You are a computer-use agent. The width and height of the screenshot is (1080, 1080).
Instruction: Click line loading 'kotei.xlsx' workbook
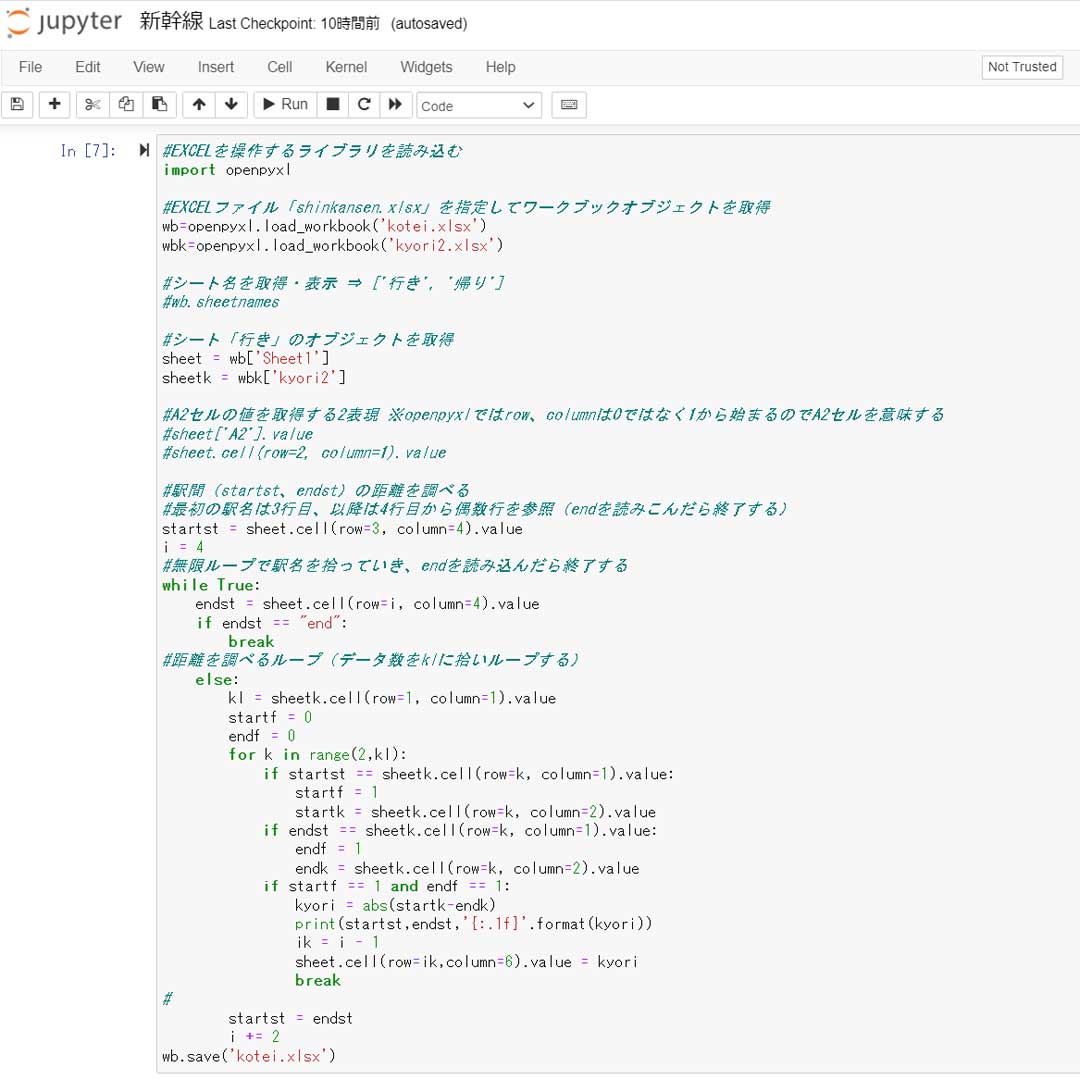pos(324,227)
